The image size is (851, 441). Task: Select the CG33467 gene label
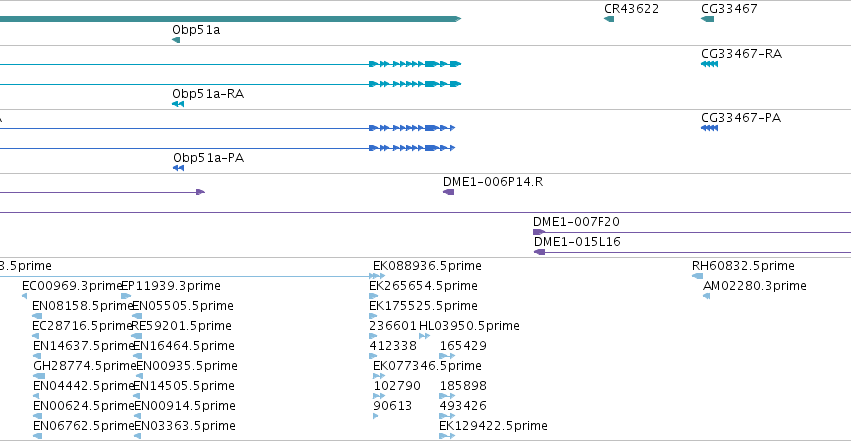729,9
